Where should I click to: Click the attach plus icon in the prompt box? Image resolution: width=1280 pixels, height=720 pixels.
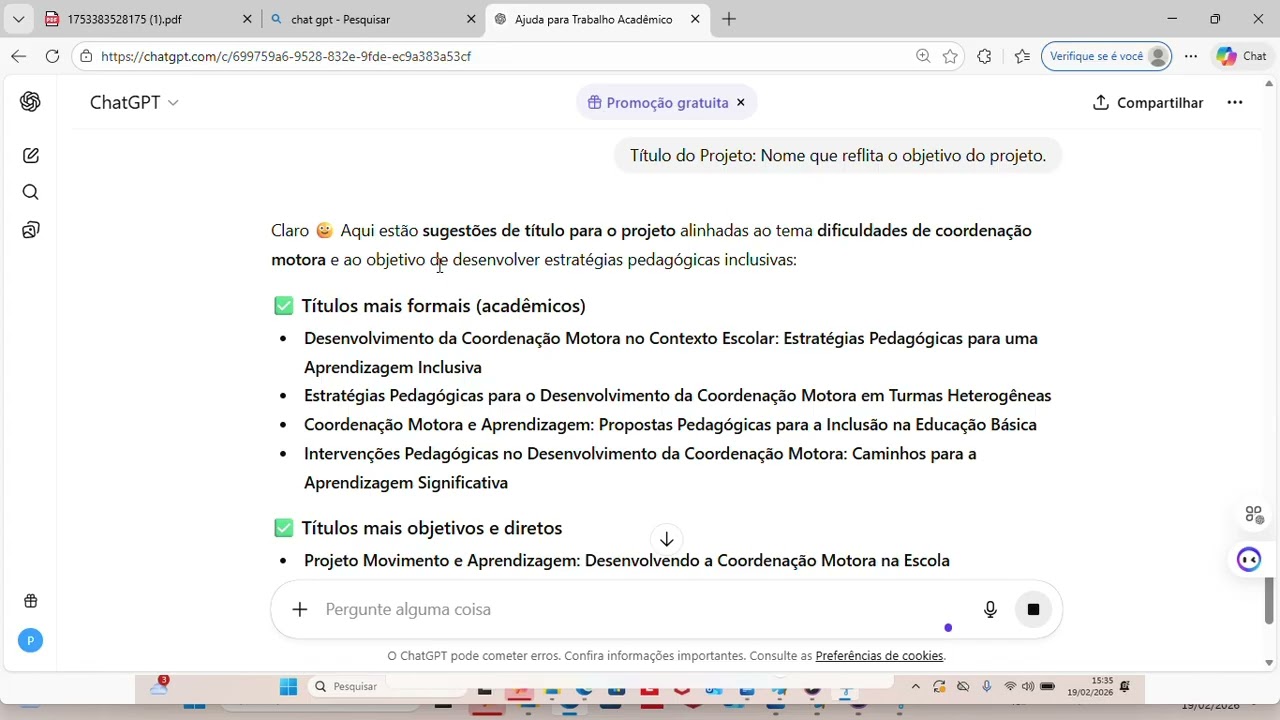click(x=299, y=609)
